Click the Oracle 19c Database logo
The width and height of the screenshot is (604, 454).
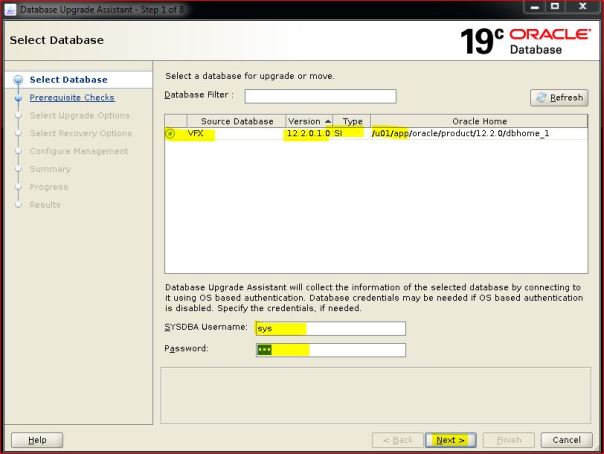pyautogui.click(x=525, y=41)
